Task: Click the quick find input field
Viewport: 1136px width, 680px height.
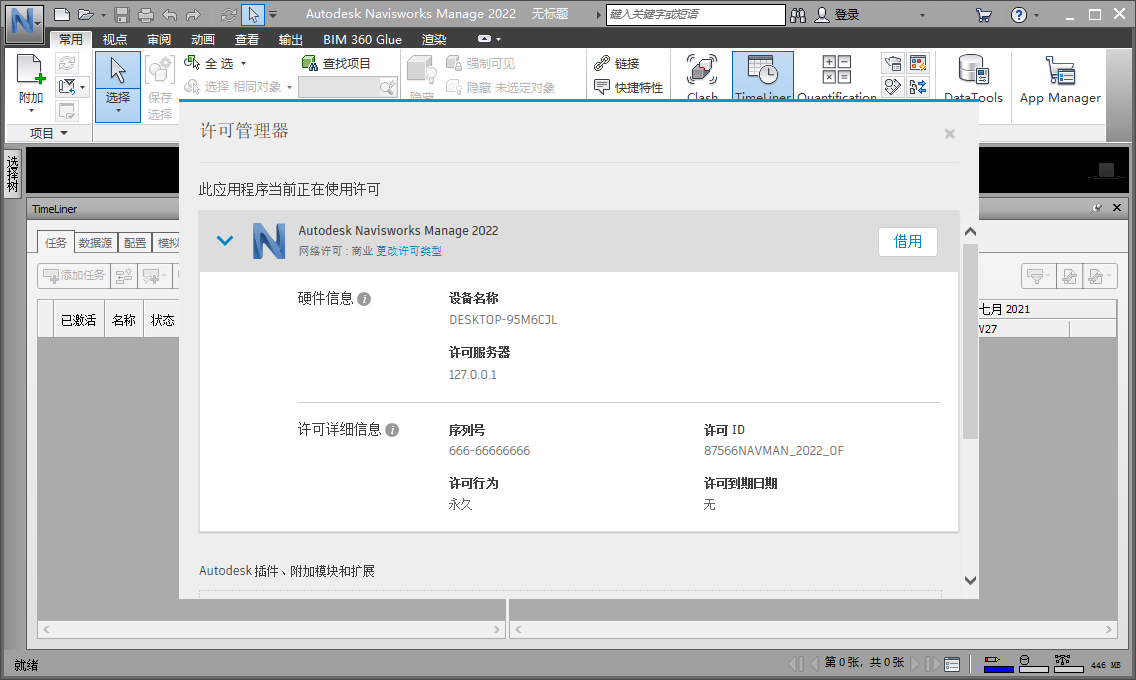Action: 339,88
